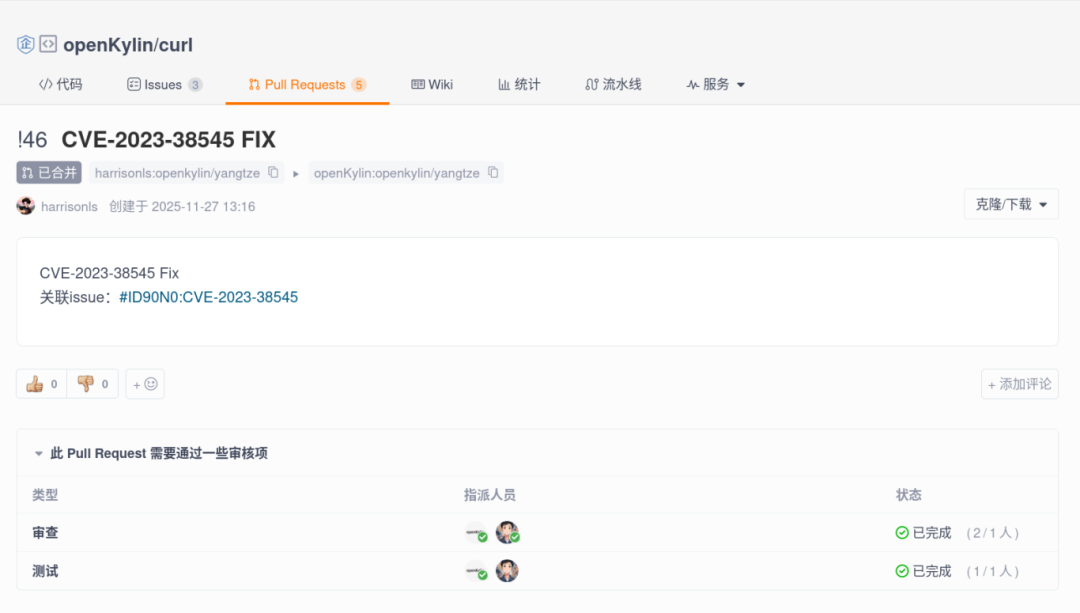Go to the 代码 tab
Viewport: 1080px width, 613px height.
click(x=60, y=84)
